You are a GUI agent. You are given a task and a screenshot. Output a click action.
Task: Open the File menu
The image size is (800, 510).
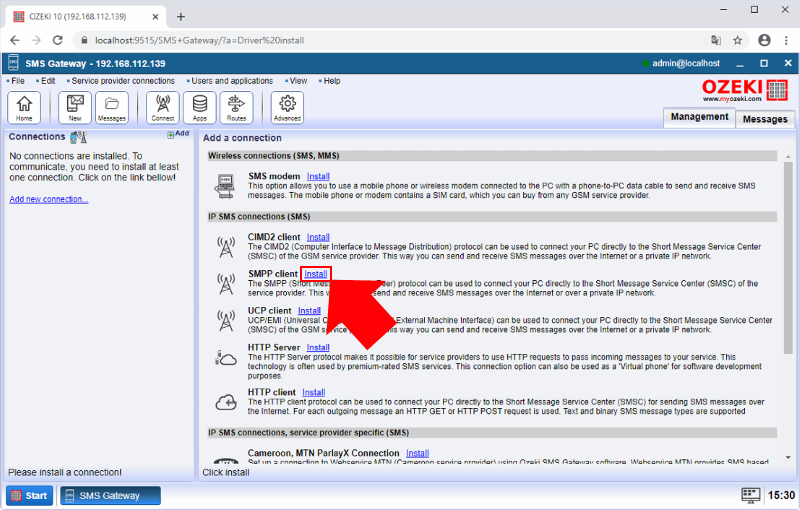(x=18, y=81)
